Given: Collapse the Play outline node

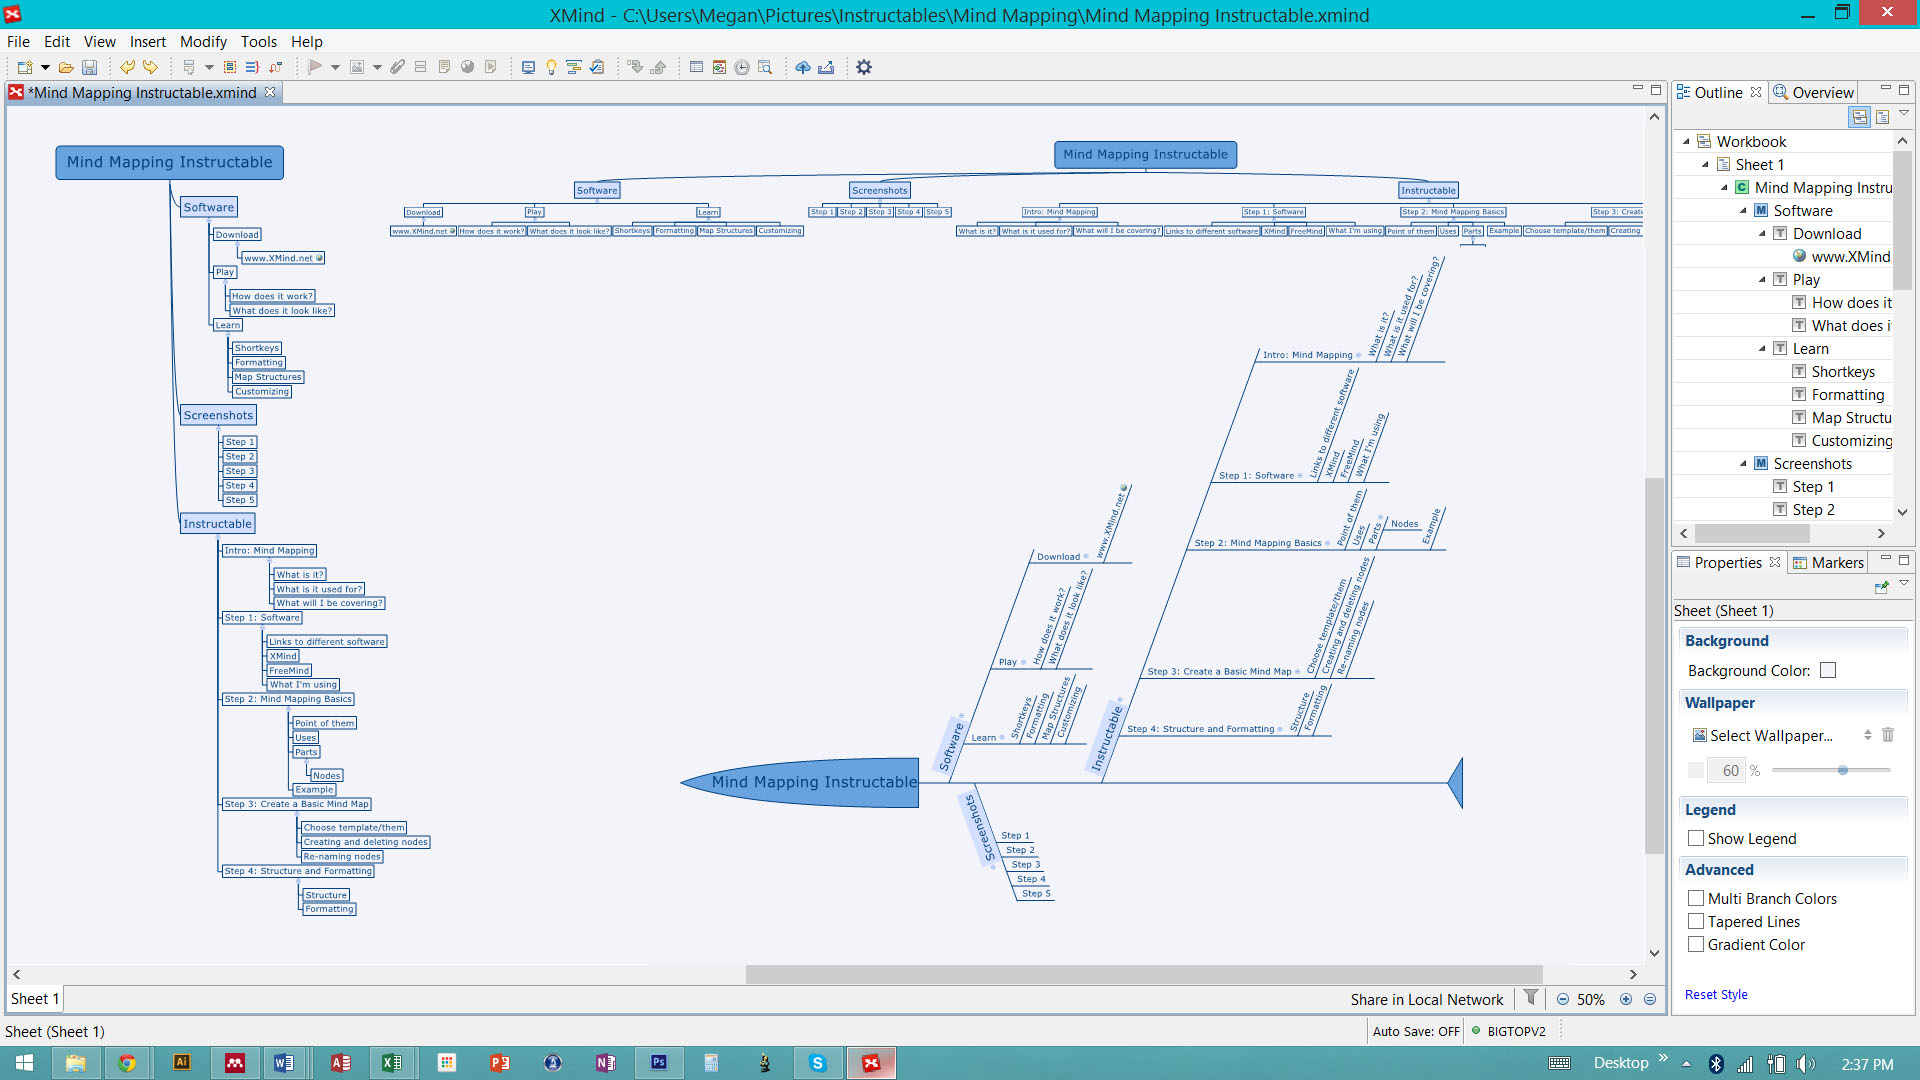Looking at the screenshot, I should pos(1762,280).
